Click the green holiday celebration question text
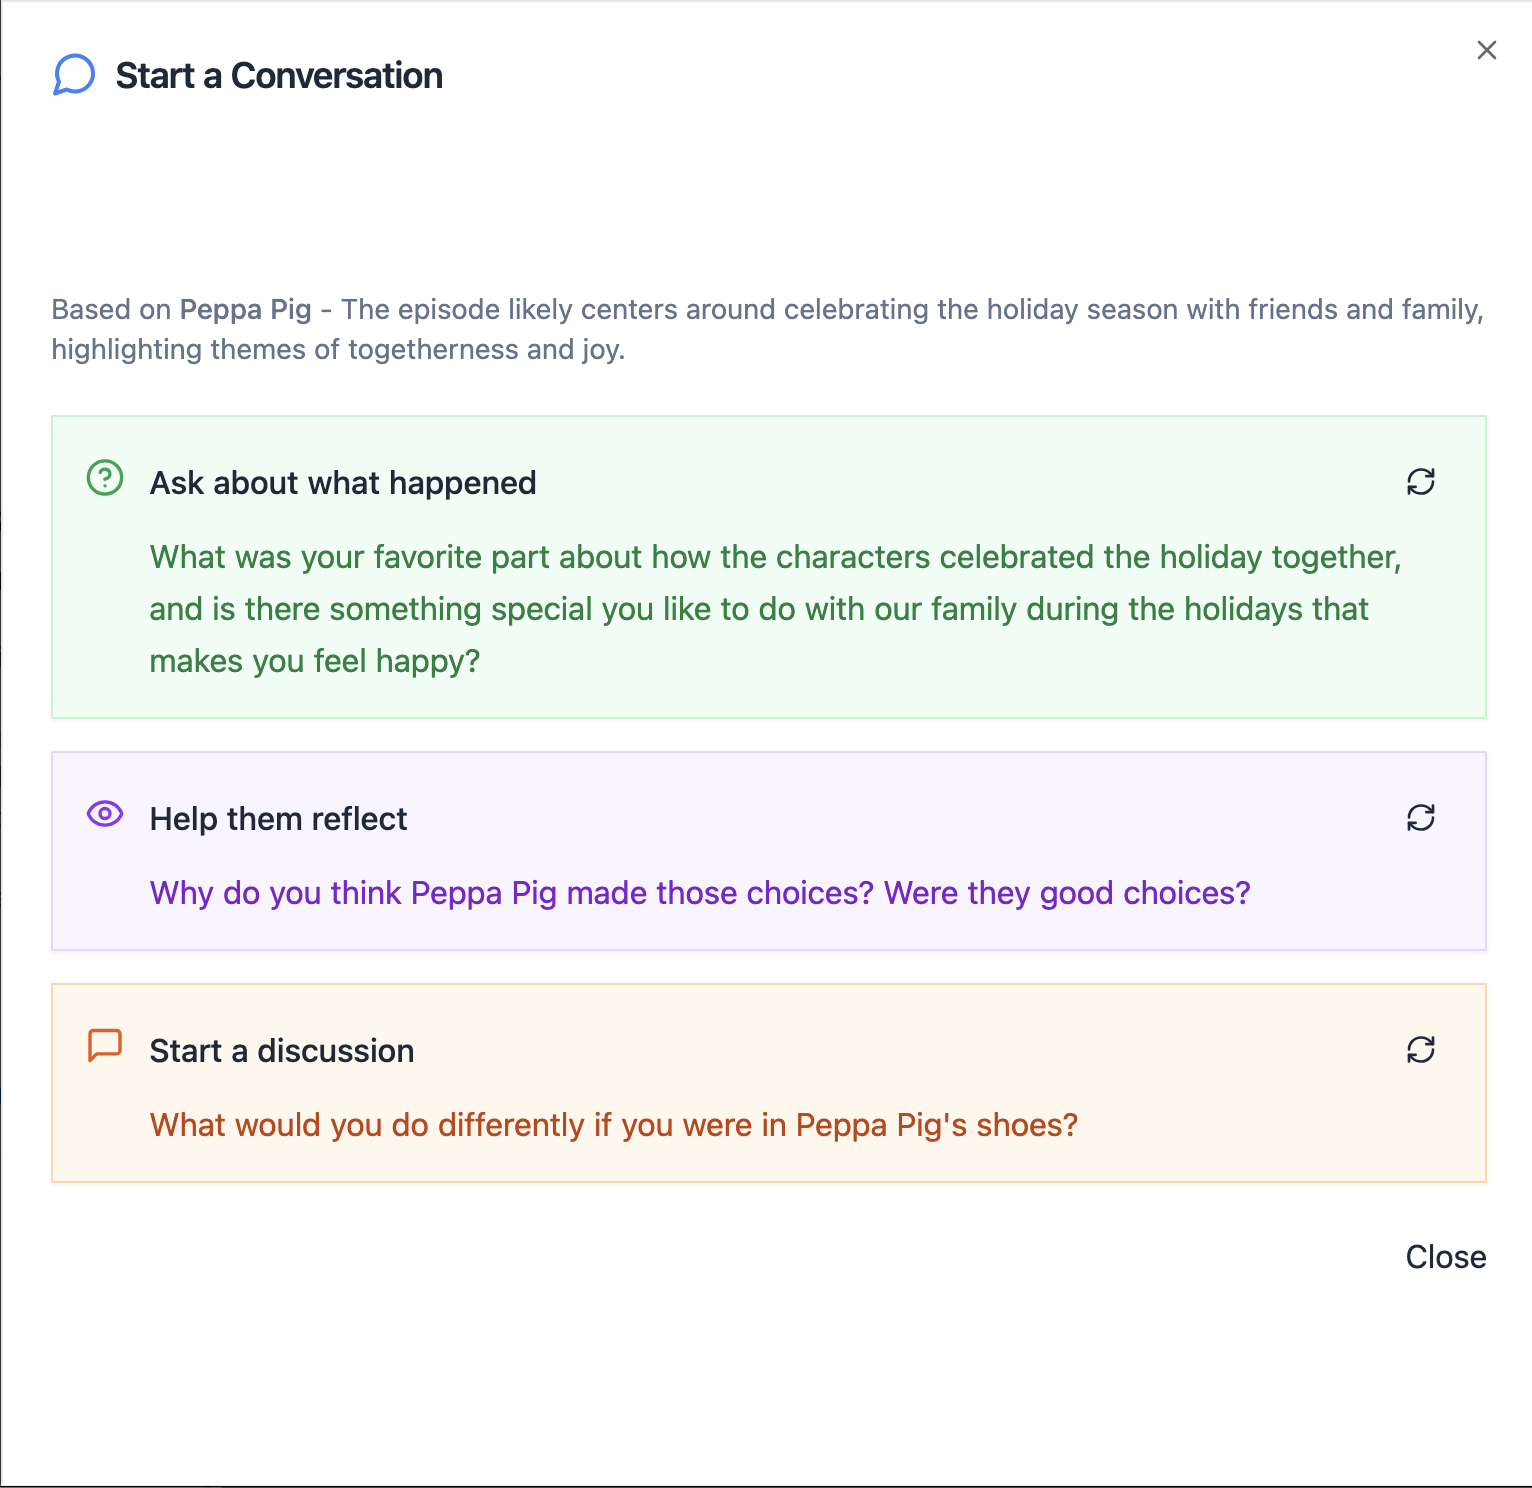Image resolution: width=1532 pixels, height=1488 pixels. pyautogui.click(x=775, y=609)
